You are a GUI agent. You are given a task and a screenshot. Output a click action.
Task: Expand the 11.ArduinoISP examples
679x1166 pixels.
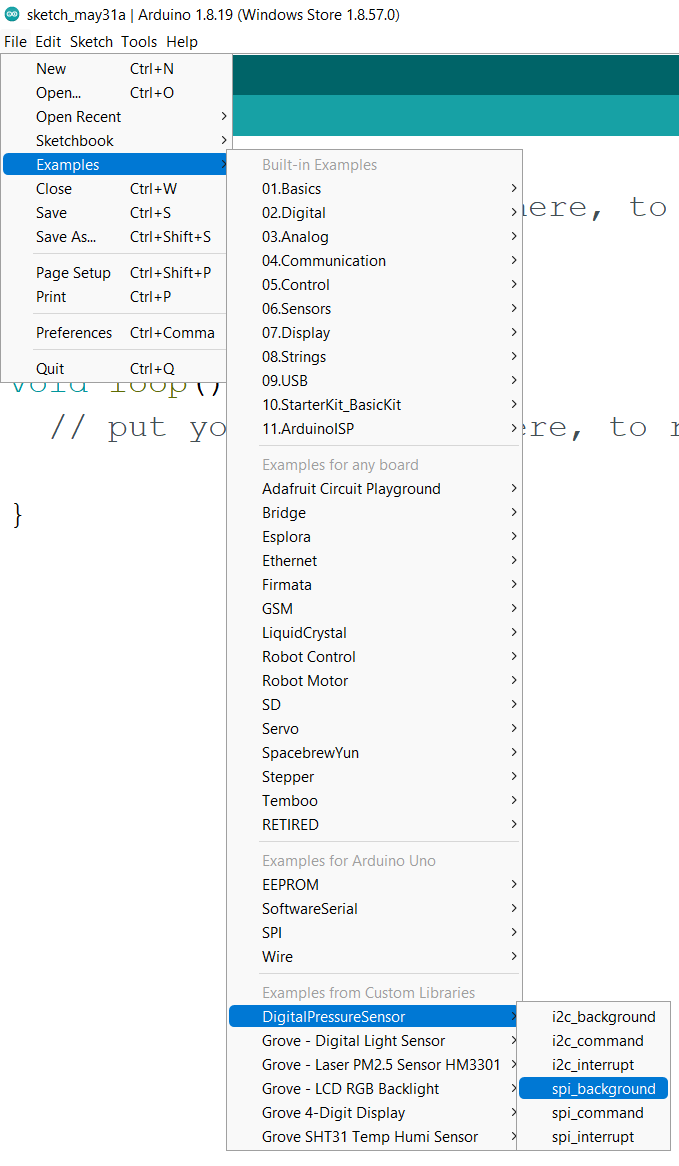(x=374, y=428)
